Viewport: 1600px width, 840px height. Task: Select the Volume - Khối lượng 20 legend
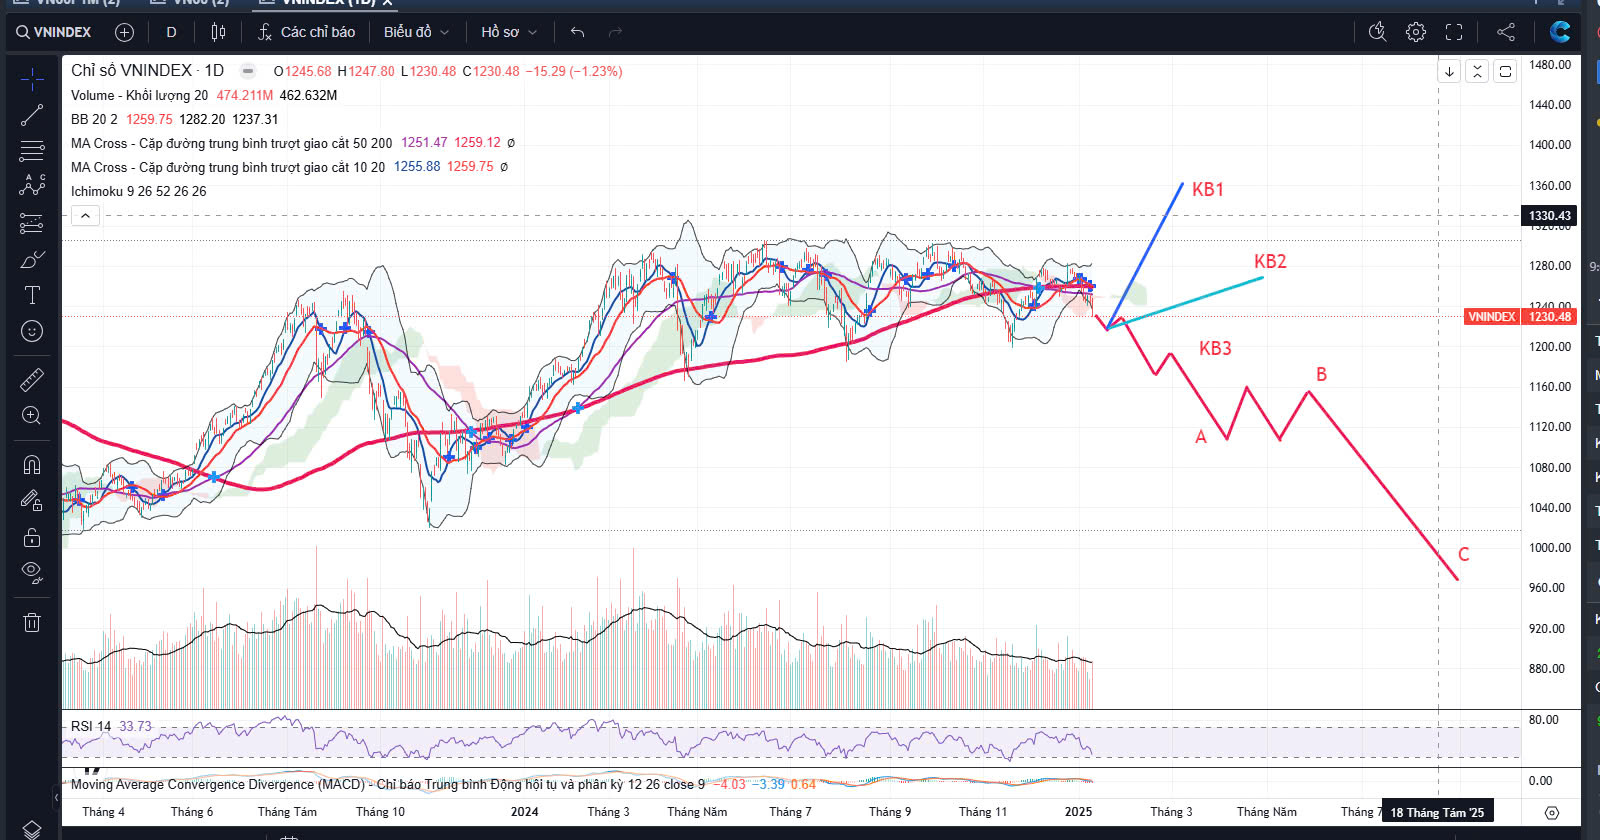pos(139,95)
